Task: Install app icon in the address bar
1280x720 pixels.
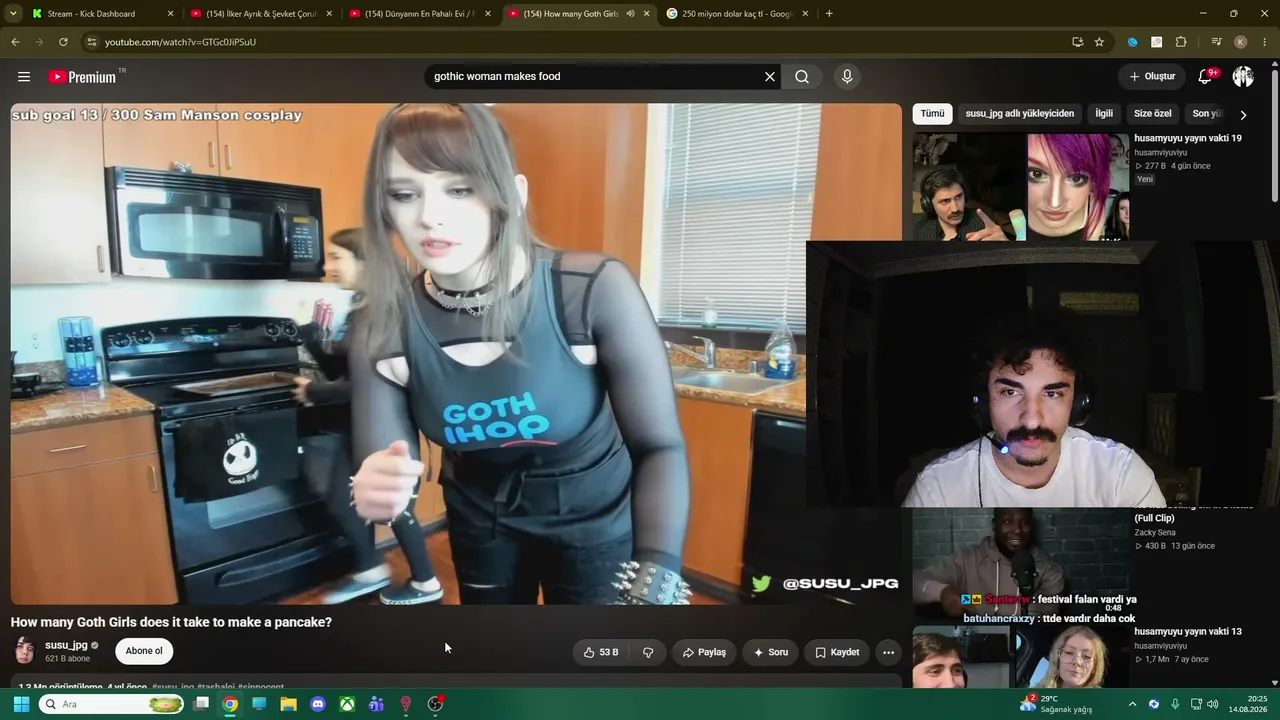Action: (x=1077, y=42)
